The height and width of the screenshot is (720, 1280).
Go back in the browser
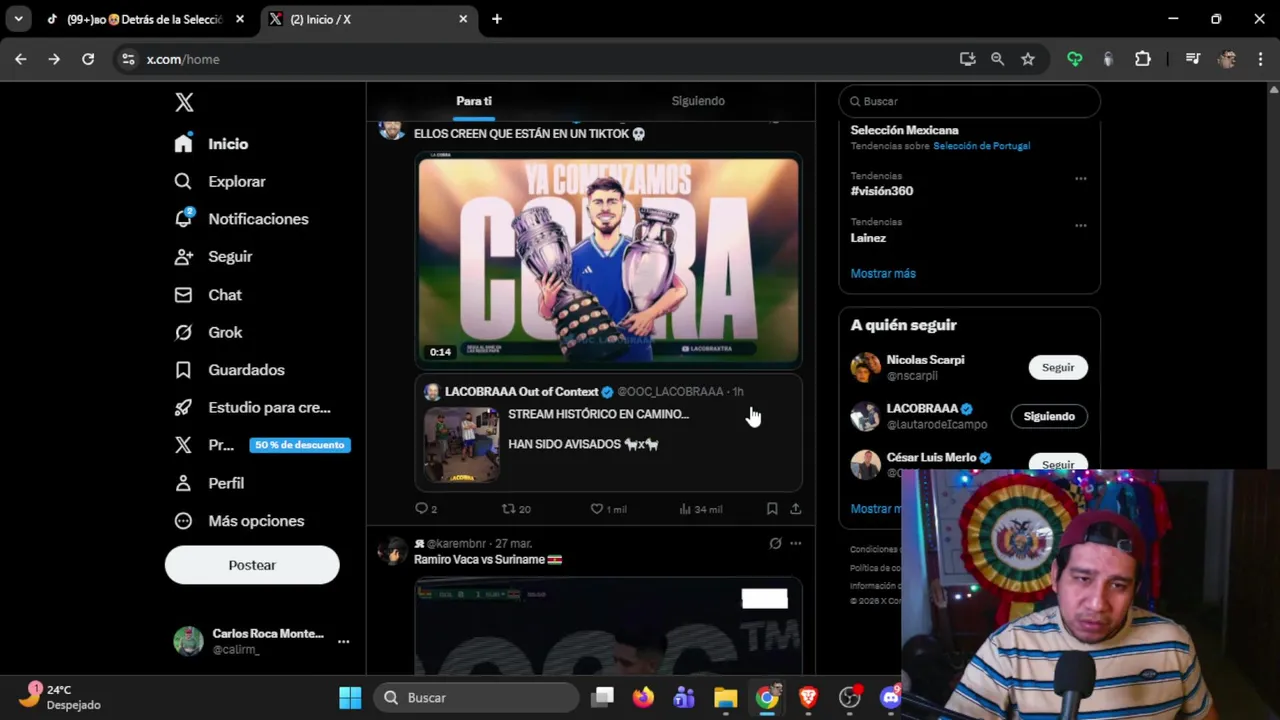pos(21,59)
